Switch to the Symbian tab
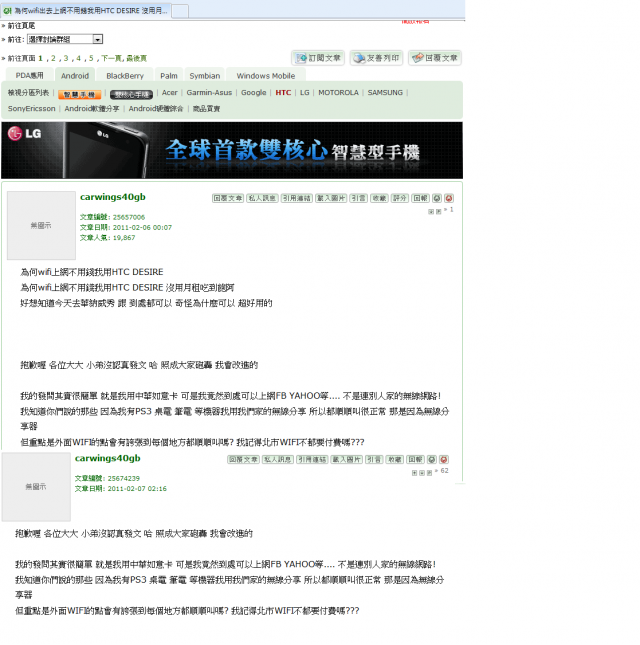 pyautogui.click(x=205, y=76)
